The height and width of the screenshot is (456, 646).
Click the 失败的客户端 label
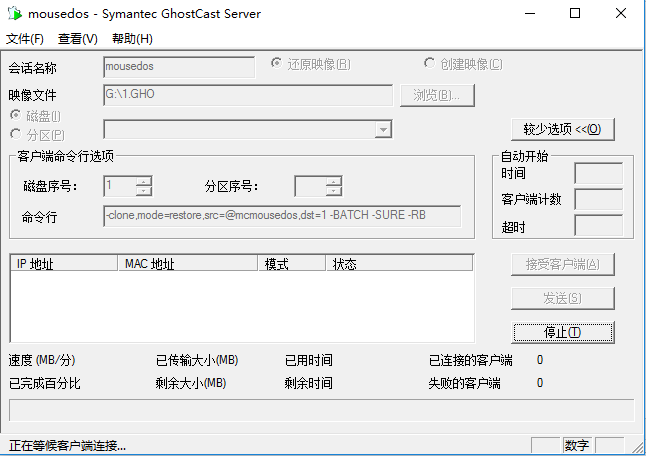click(x=464, y=384)
